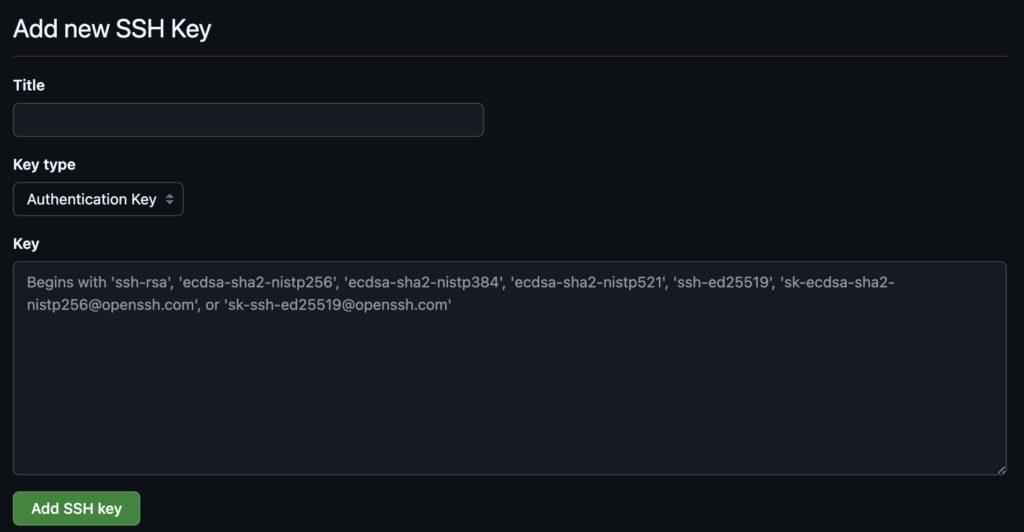Click the resize grip on Key textarea
Image resolution: width=1024 pixels, height=532 pixels.
tap(1000, 468)
